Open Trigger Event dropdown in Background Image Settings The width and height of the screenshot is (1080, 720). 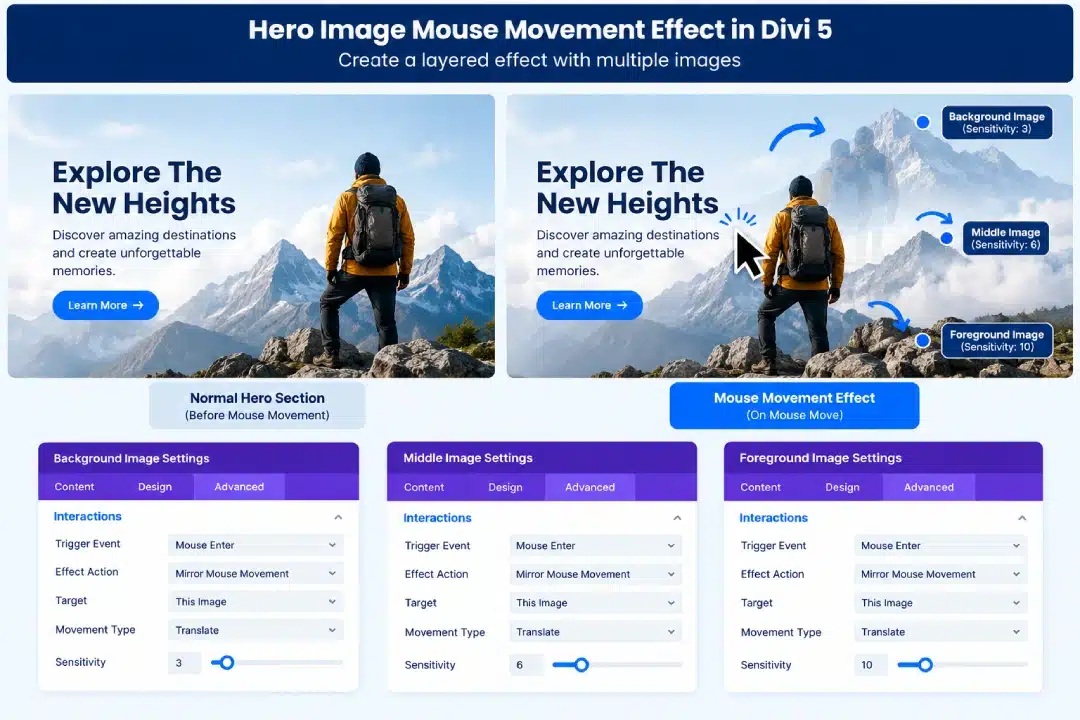click(x=256, y=545)
